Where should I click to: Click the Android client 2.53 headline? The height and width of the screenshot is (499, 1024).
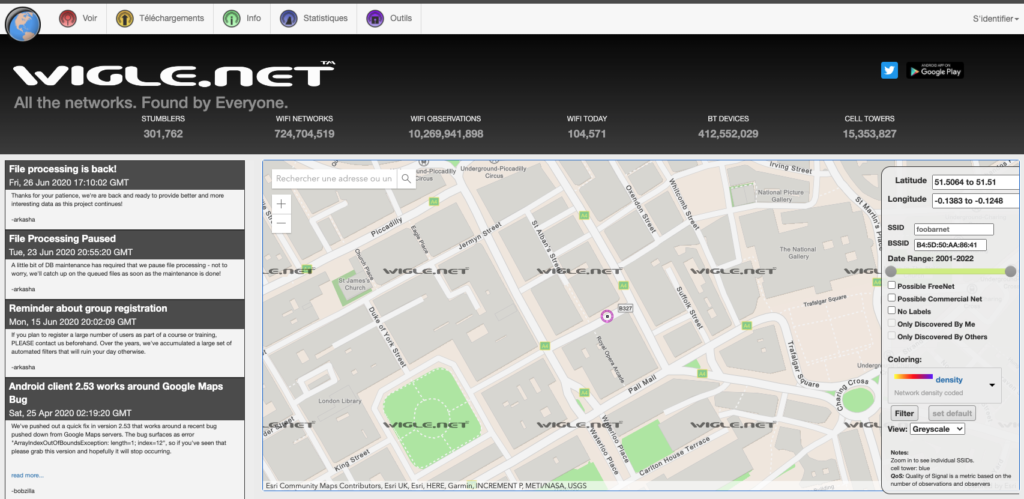116,393
